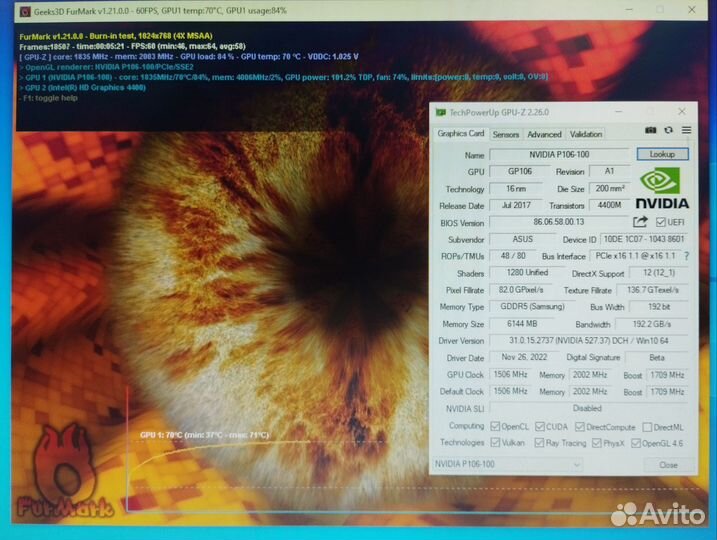
Task: Click the Lookup button
Action: pos(662,154)
